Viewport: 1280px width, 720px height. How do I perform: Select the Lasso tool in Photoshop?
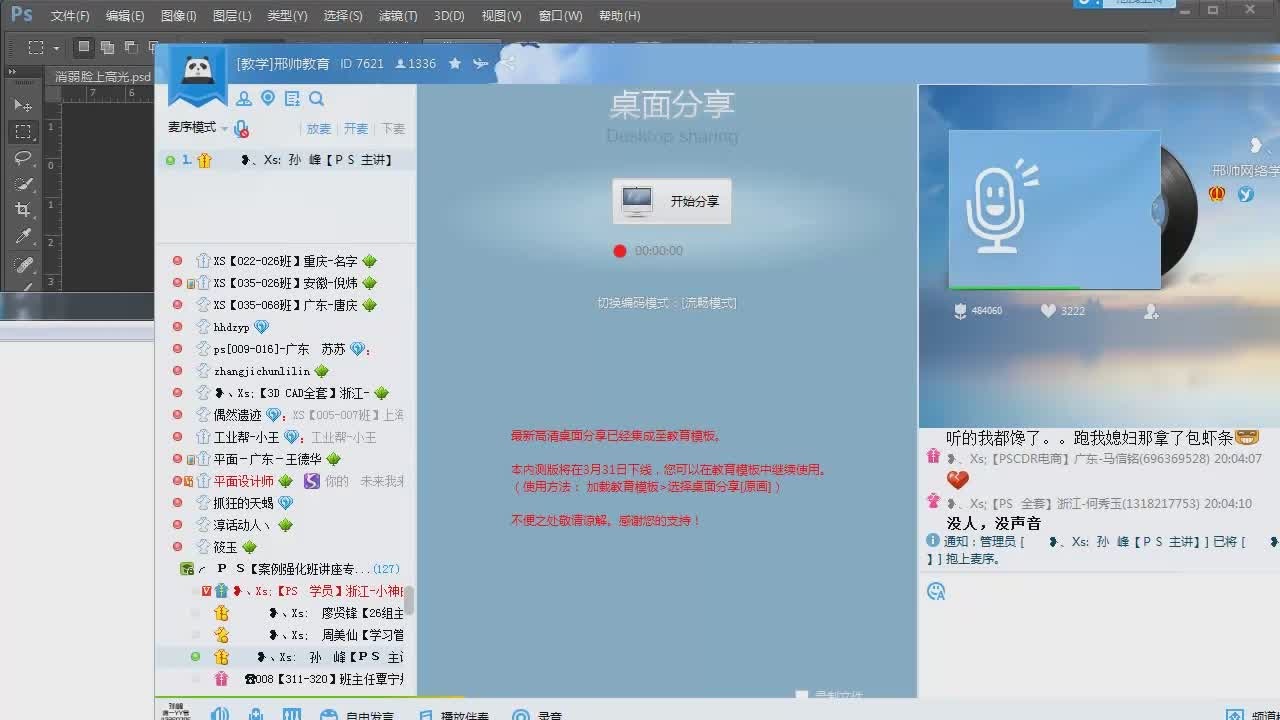tap(22, 158)
